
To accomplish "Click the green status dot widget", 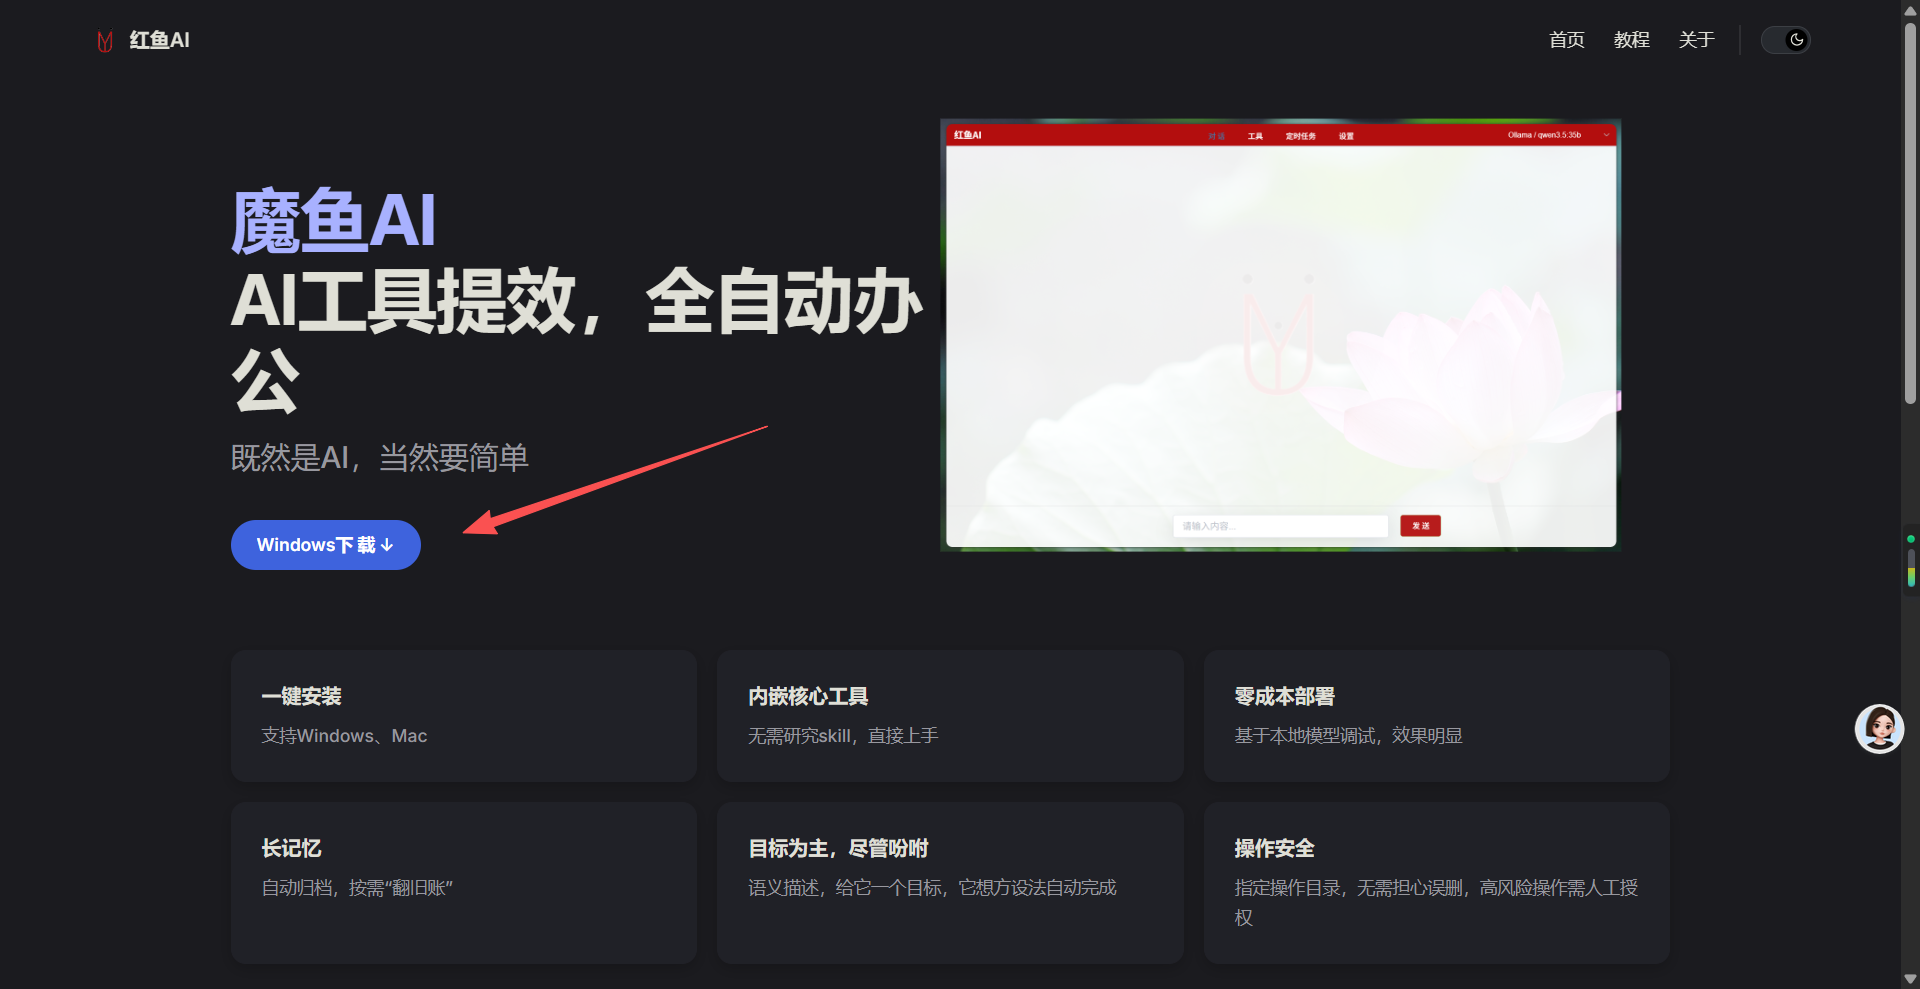I will (x=1910, y=539).
